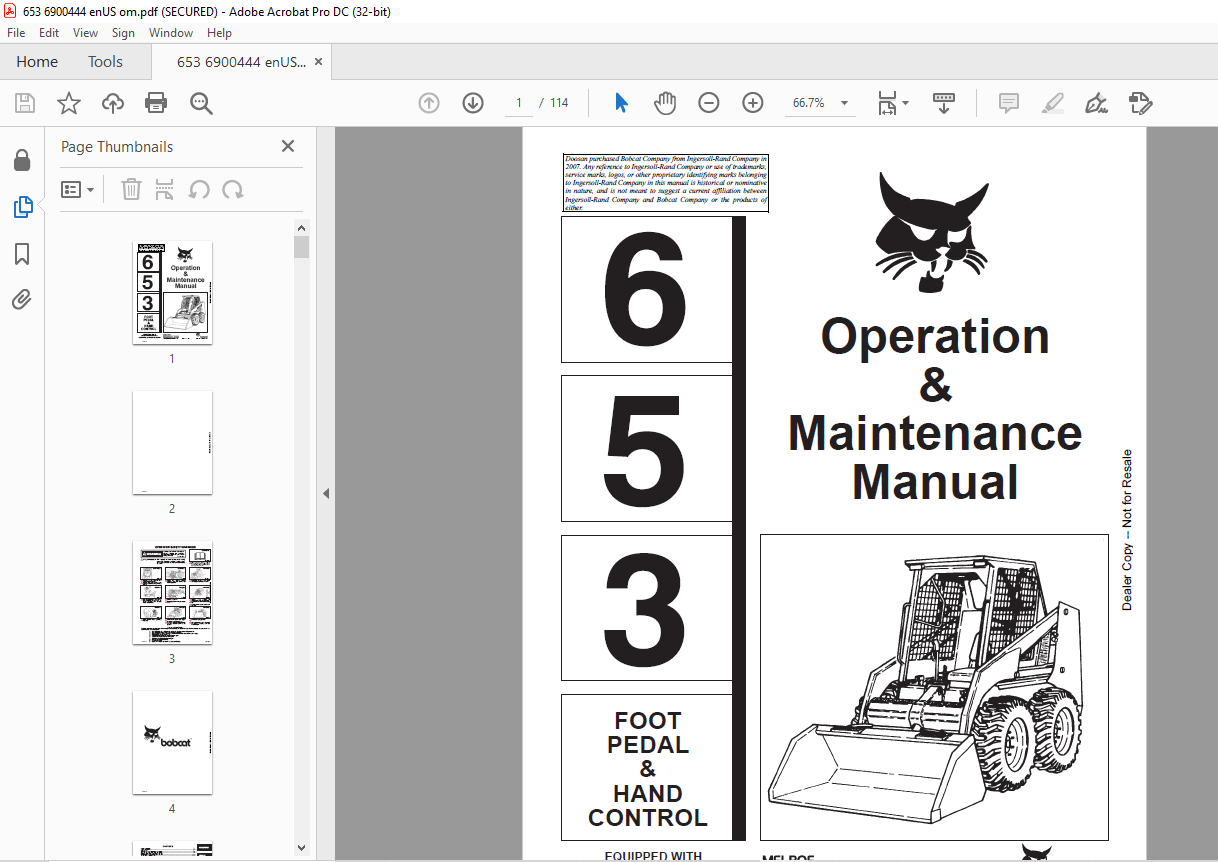1218x862 pixels.
Task: Zoom out with the minus icon
Action: click(709, 103)
